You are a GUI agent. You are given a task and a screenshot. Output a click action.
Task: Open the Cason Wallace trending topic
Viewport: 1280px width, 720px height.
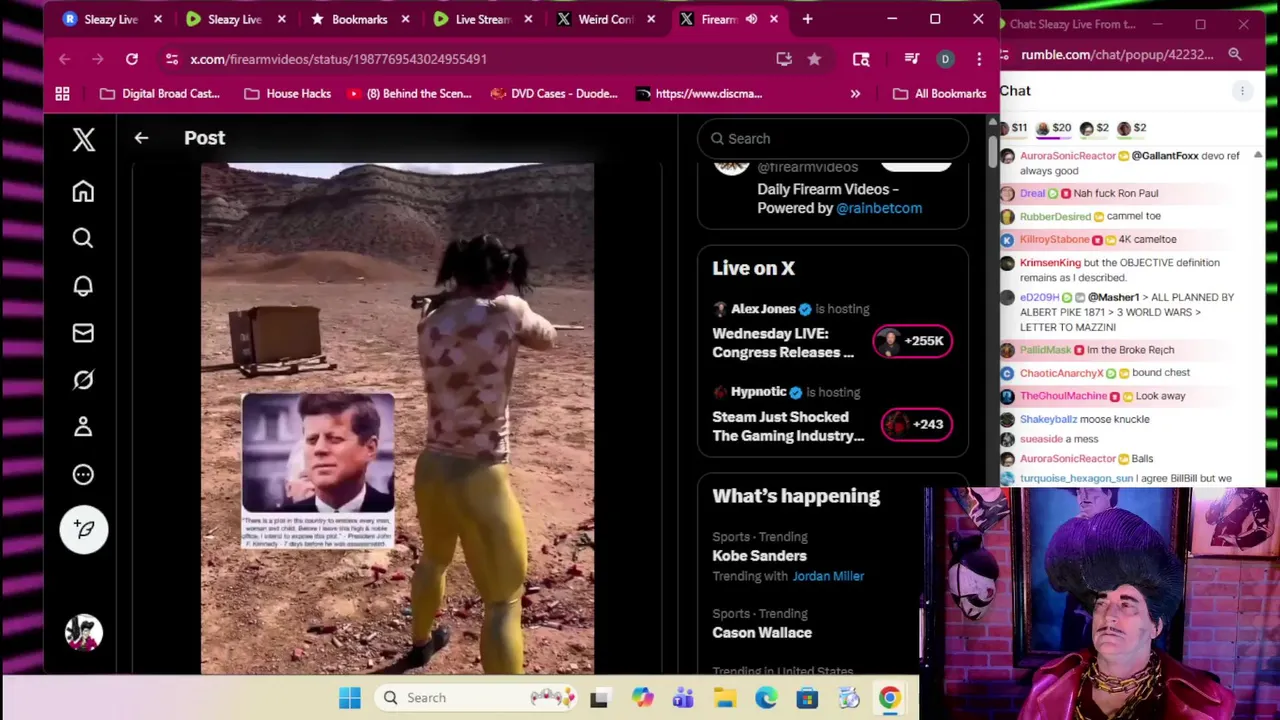point(762,633)
